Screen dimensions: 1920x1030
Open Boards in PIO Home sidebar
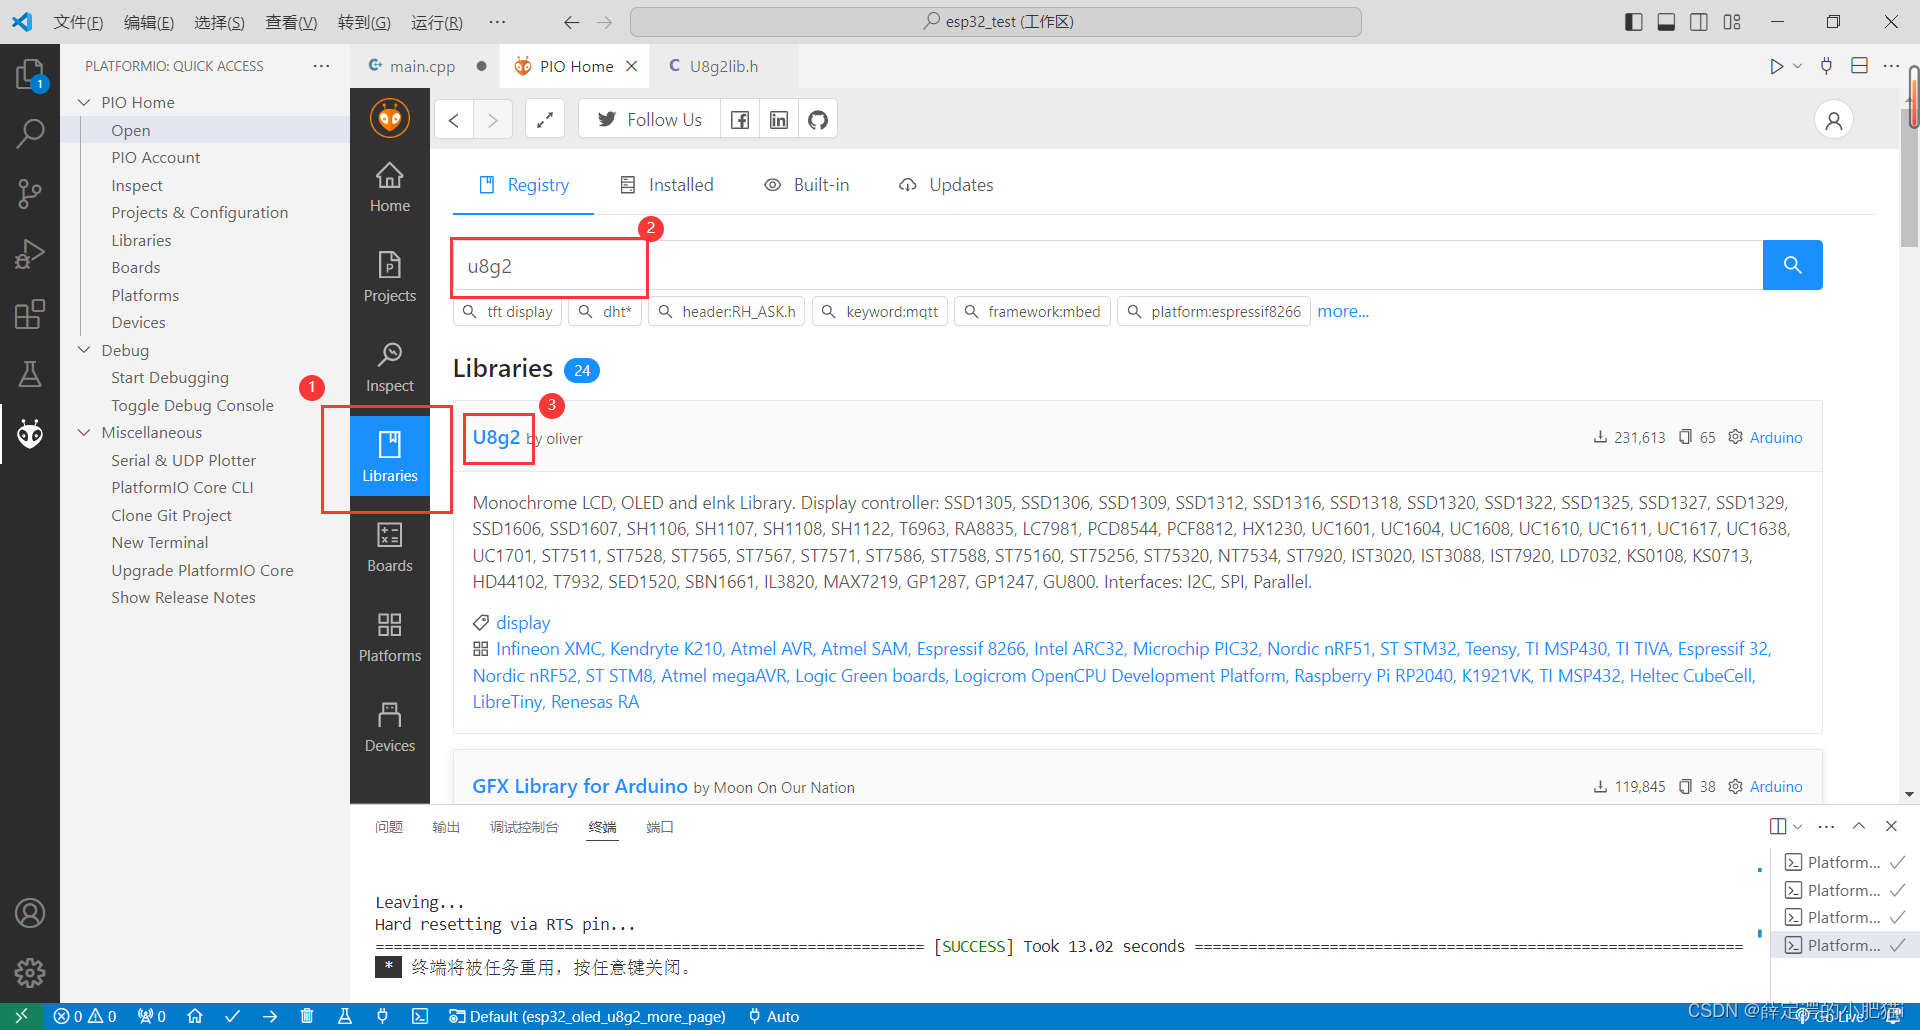390,547
